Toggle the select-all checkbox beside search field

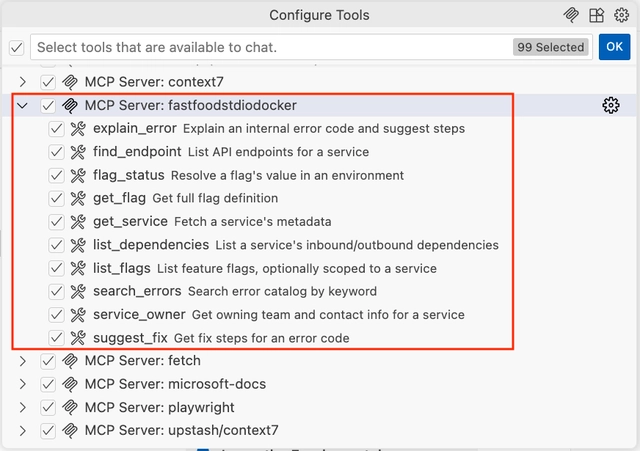(16, 47)
